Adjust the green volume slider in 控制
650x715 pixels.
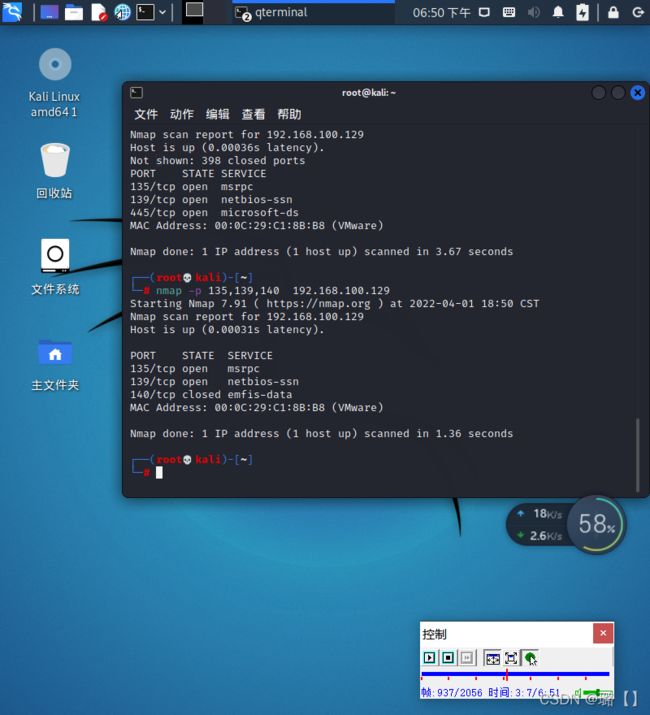click(x=598, y=693)
